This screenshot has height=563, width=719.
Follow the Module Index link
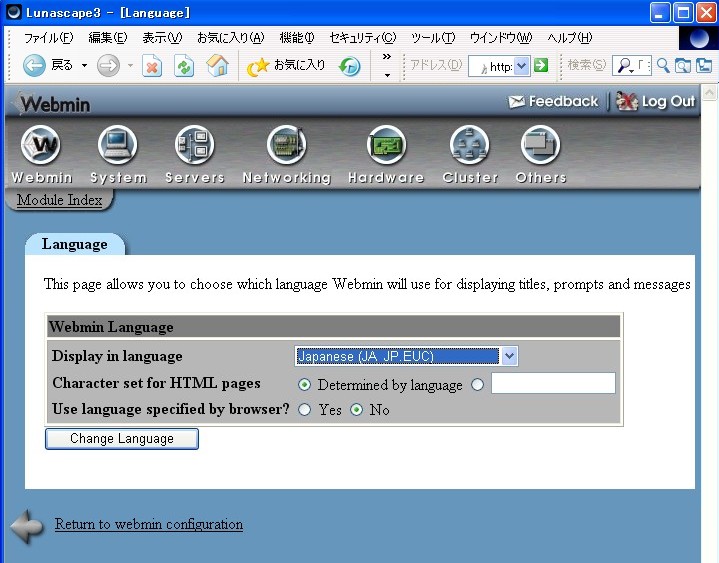click(x=60, y=200)
